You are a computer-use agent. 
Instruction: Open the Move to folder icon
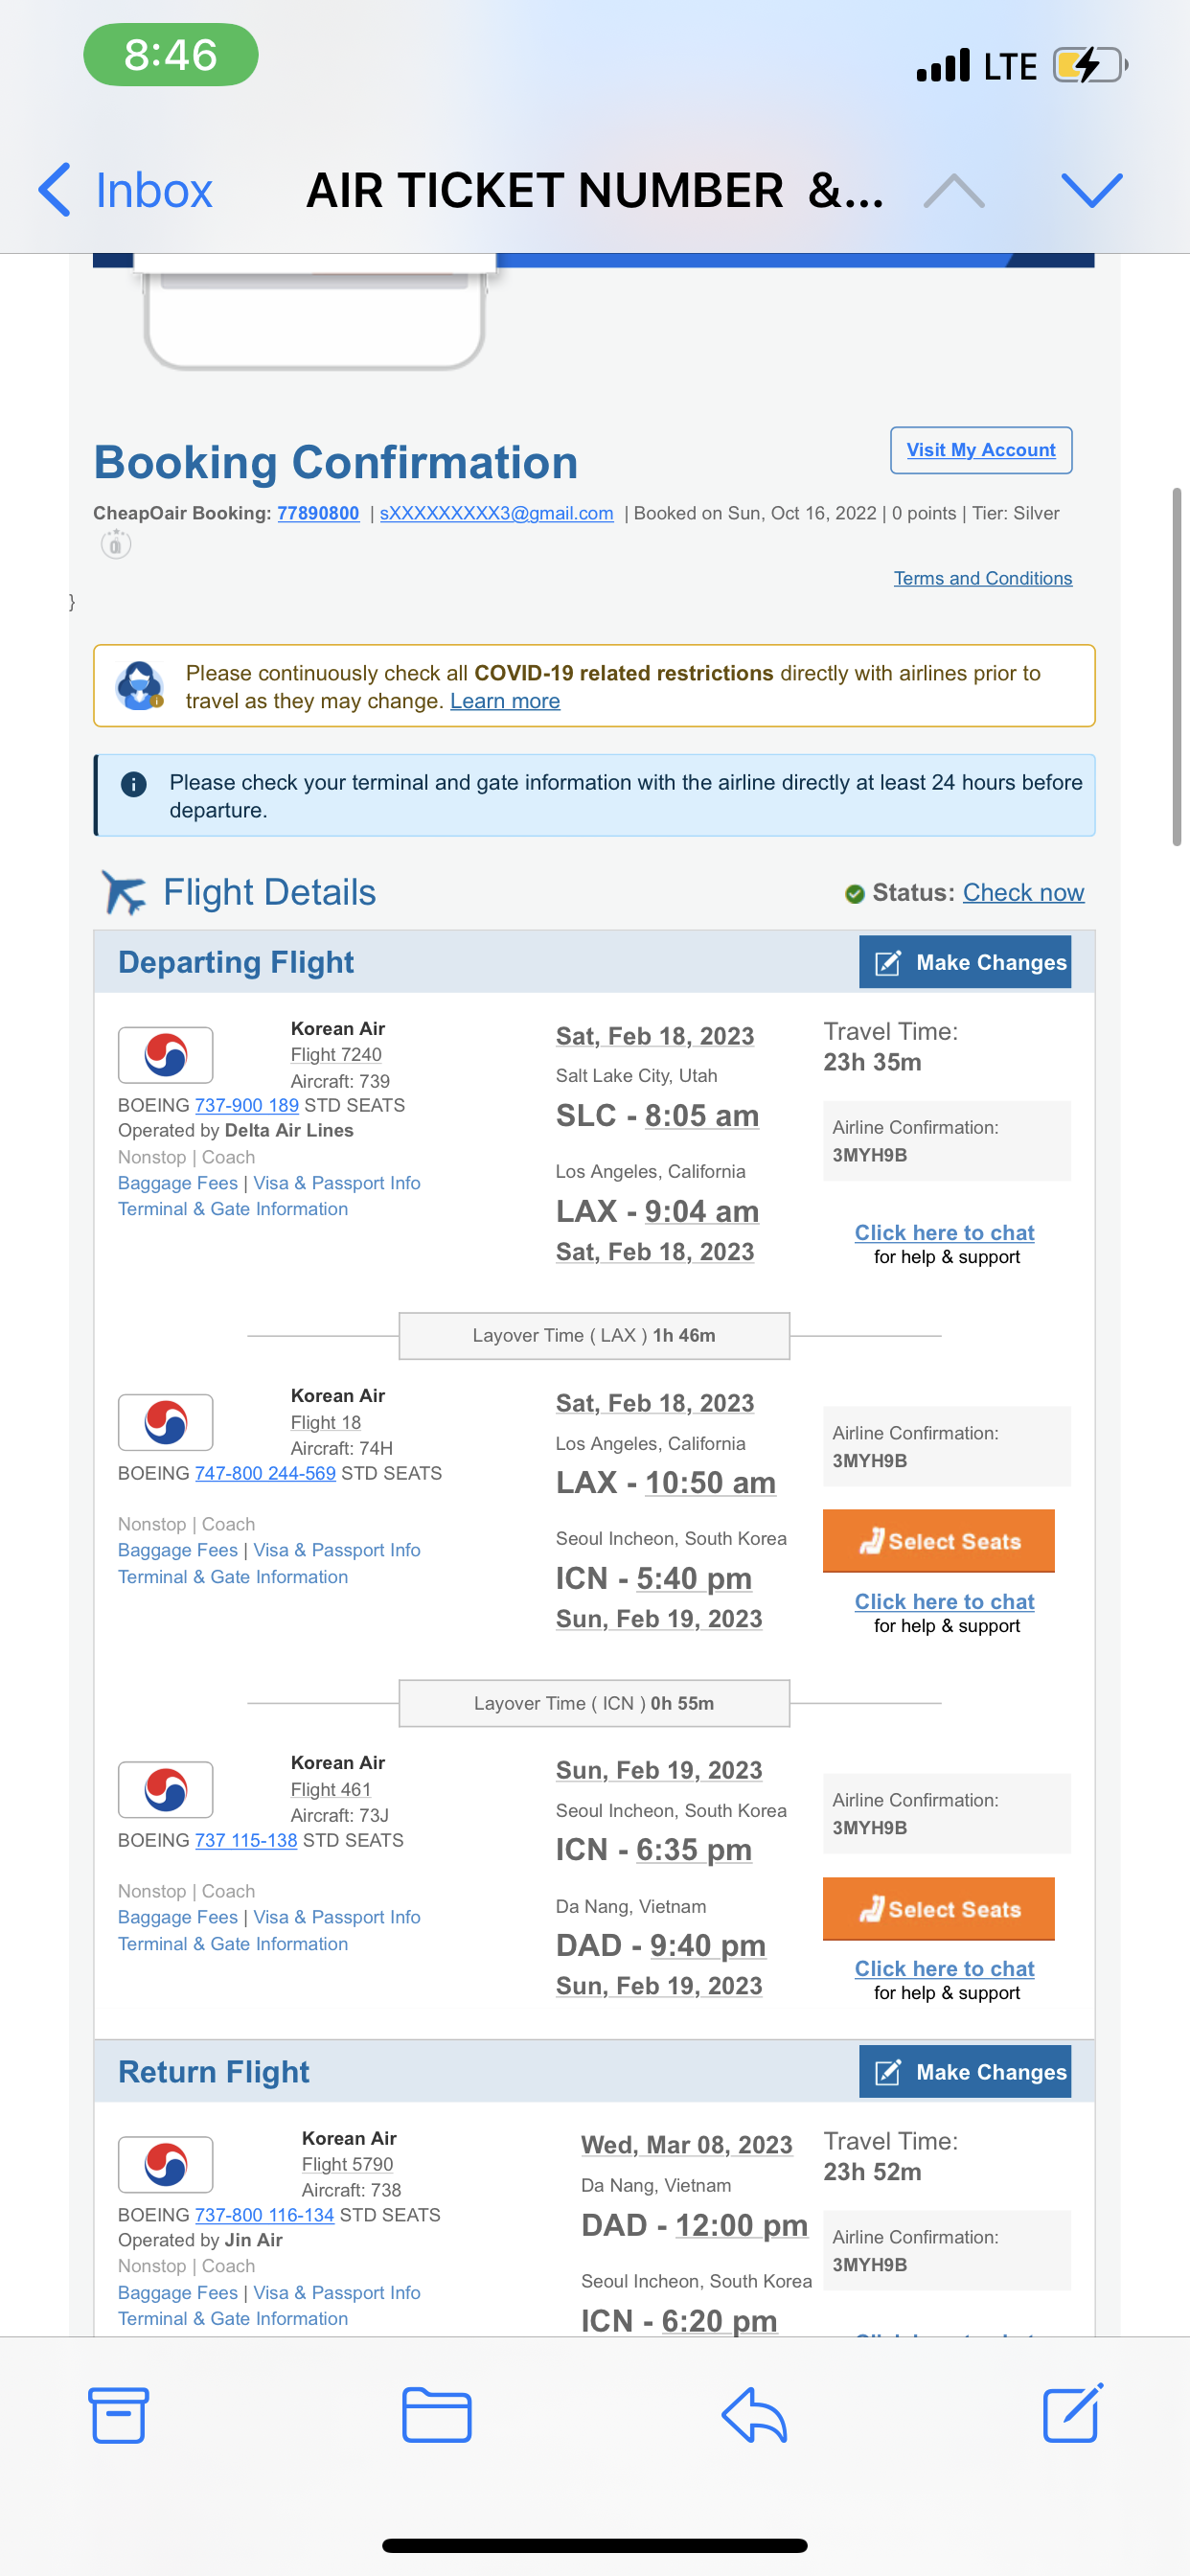436,2415
